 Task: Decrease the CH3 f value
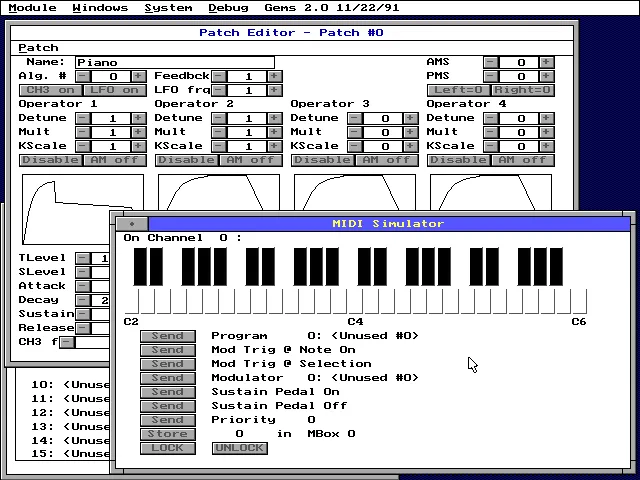pyautogui.click(x=67, y=342)
